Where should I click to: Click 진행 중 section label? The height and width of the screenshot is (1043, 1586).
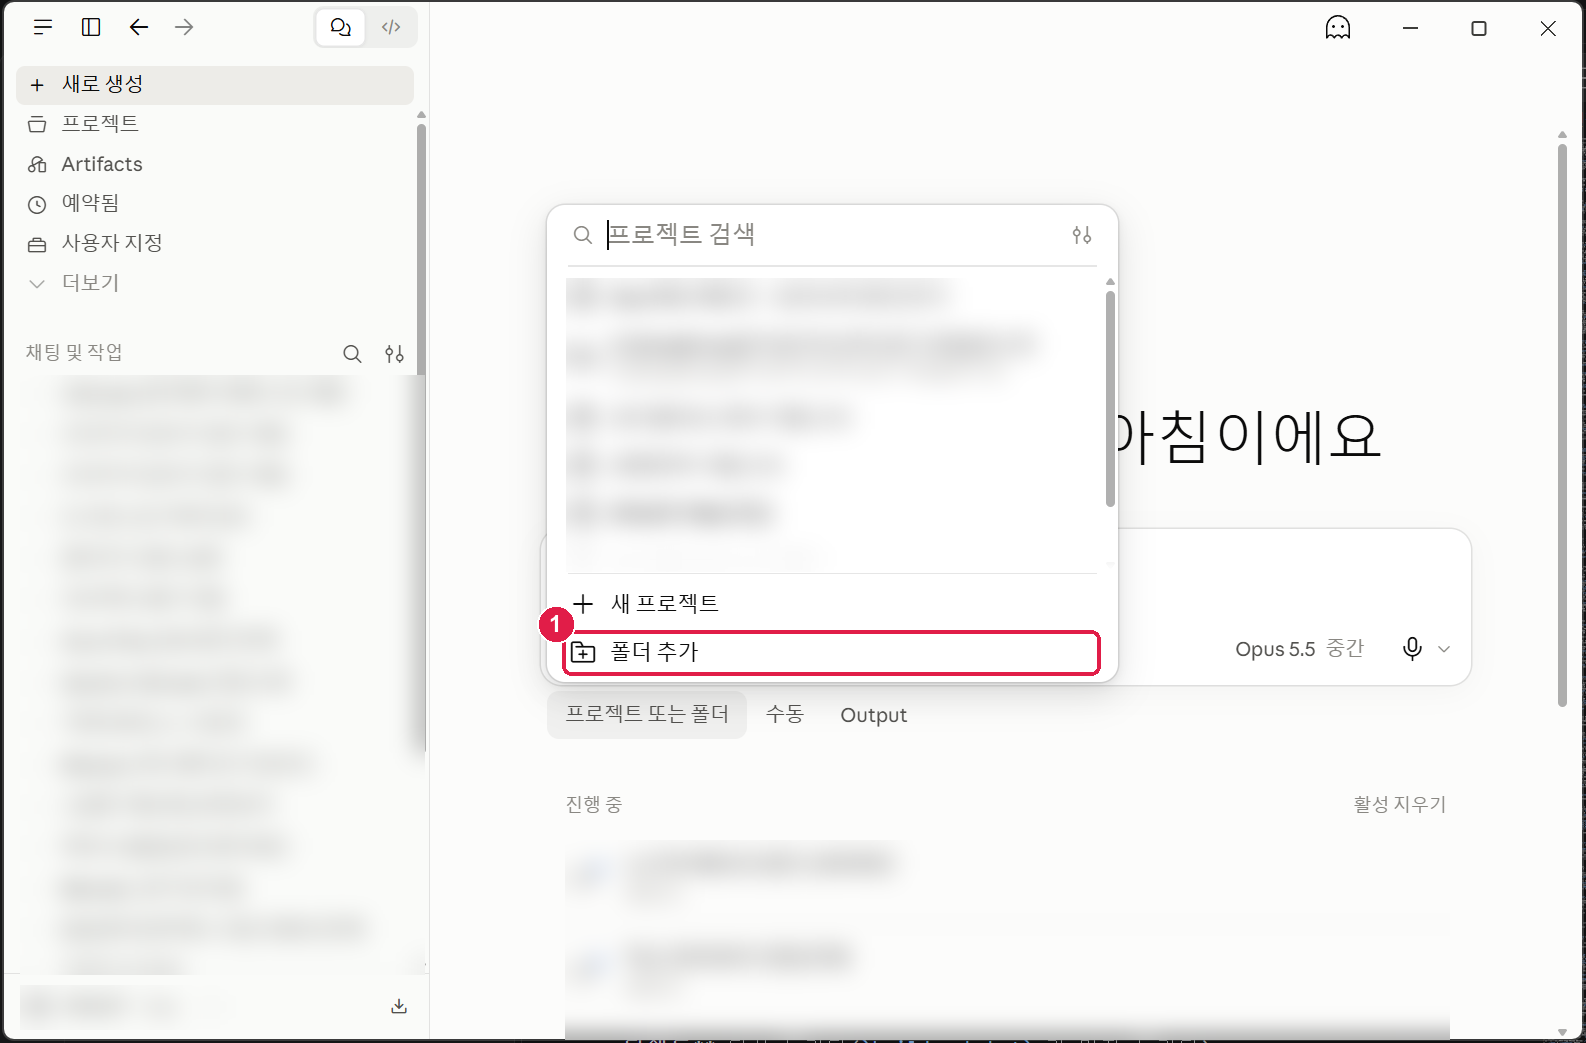(x=594, y=804)
